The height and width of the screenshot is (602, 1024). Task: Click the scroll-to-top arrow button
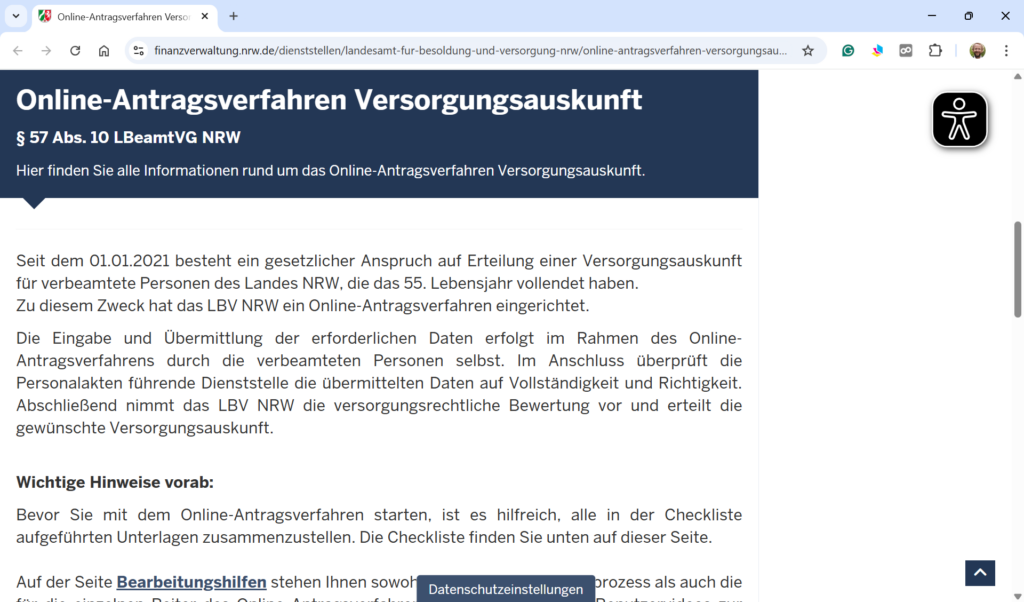tap(979, 573)
